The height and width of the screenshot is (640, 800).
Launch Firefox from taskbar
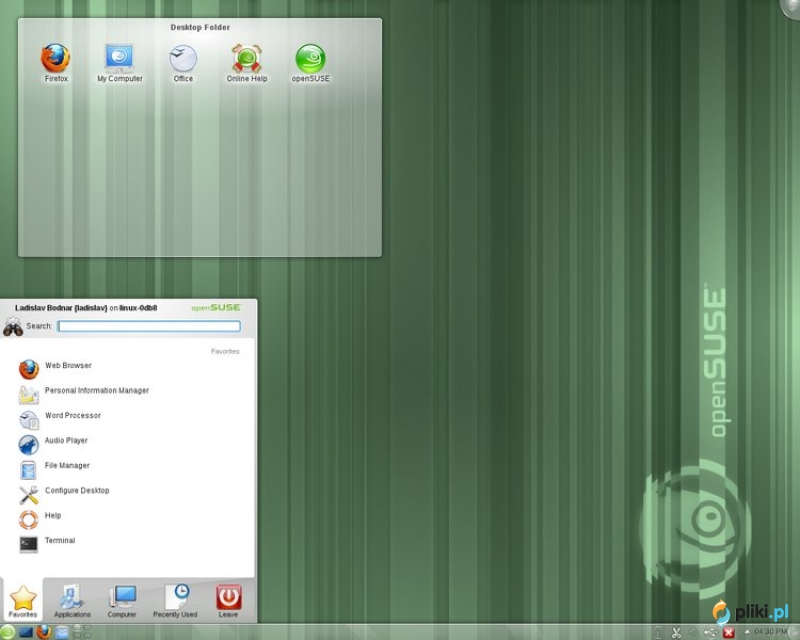44,632
